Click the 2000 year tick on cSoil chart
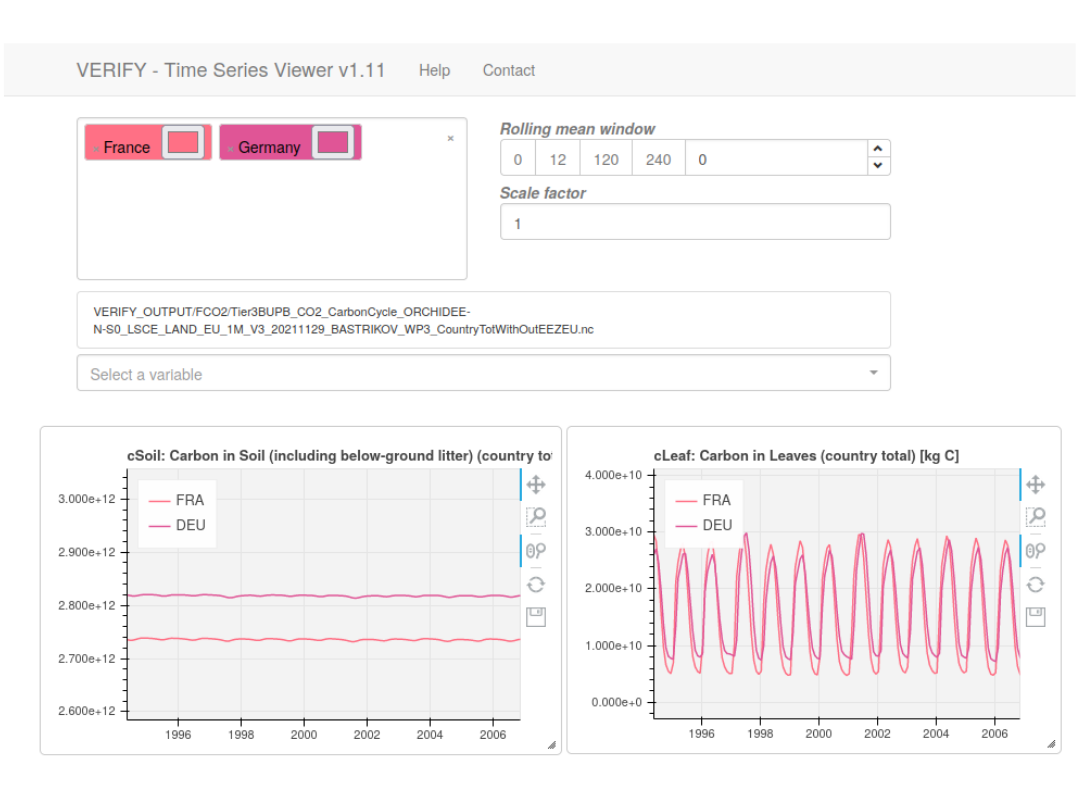The width and height of the screenshot is (1080, 810). pos(304,735)
